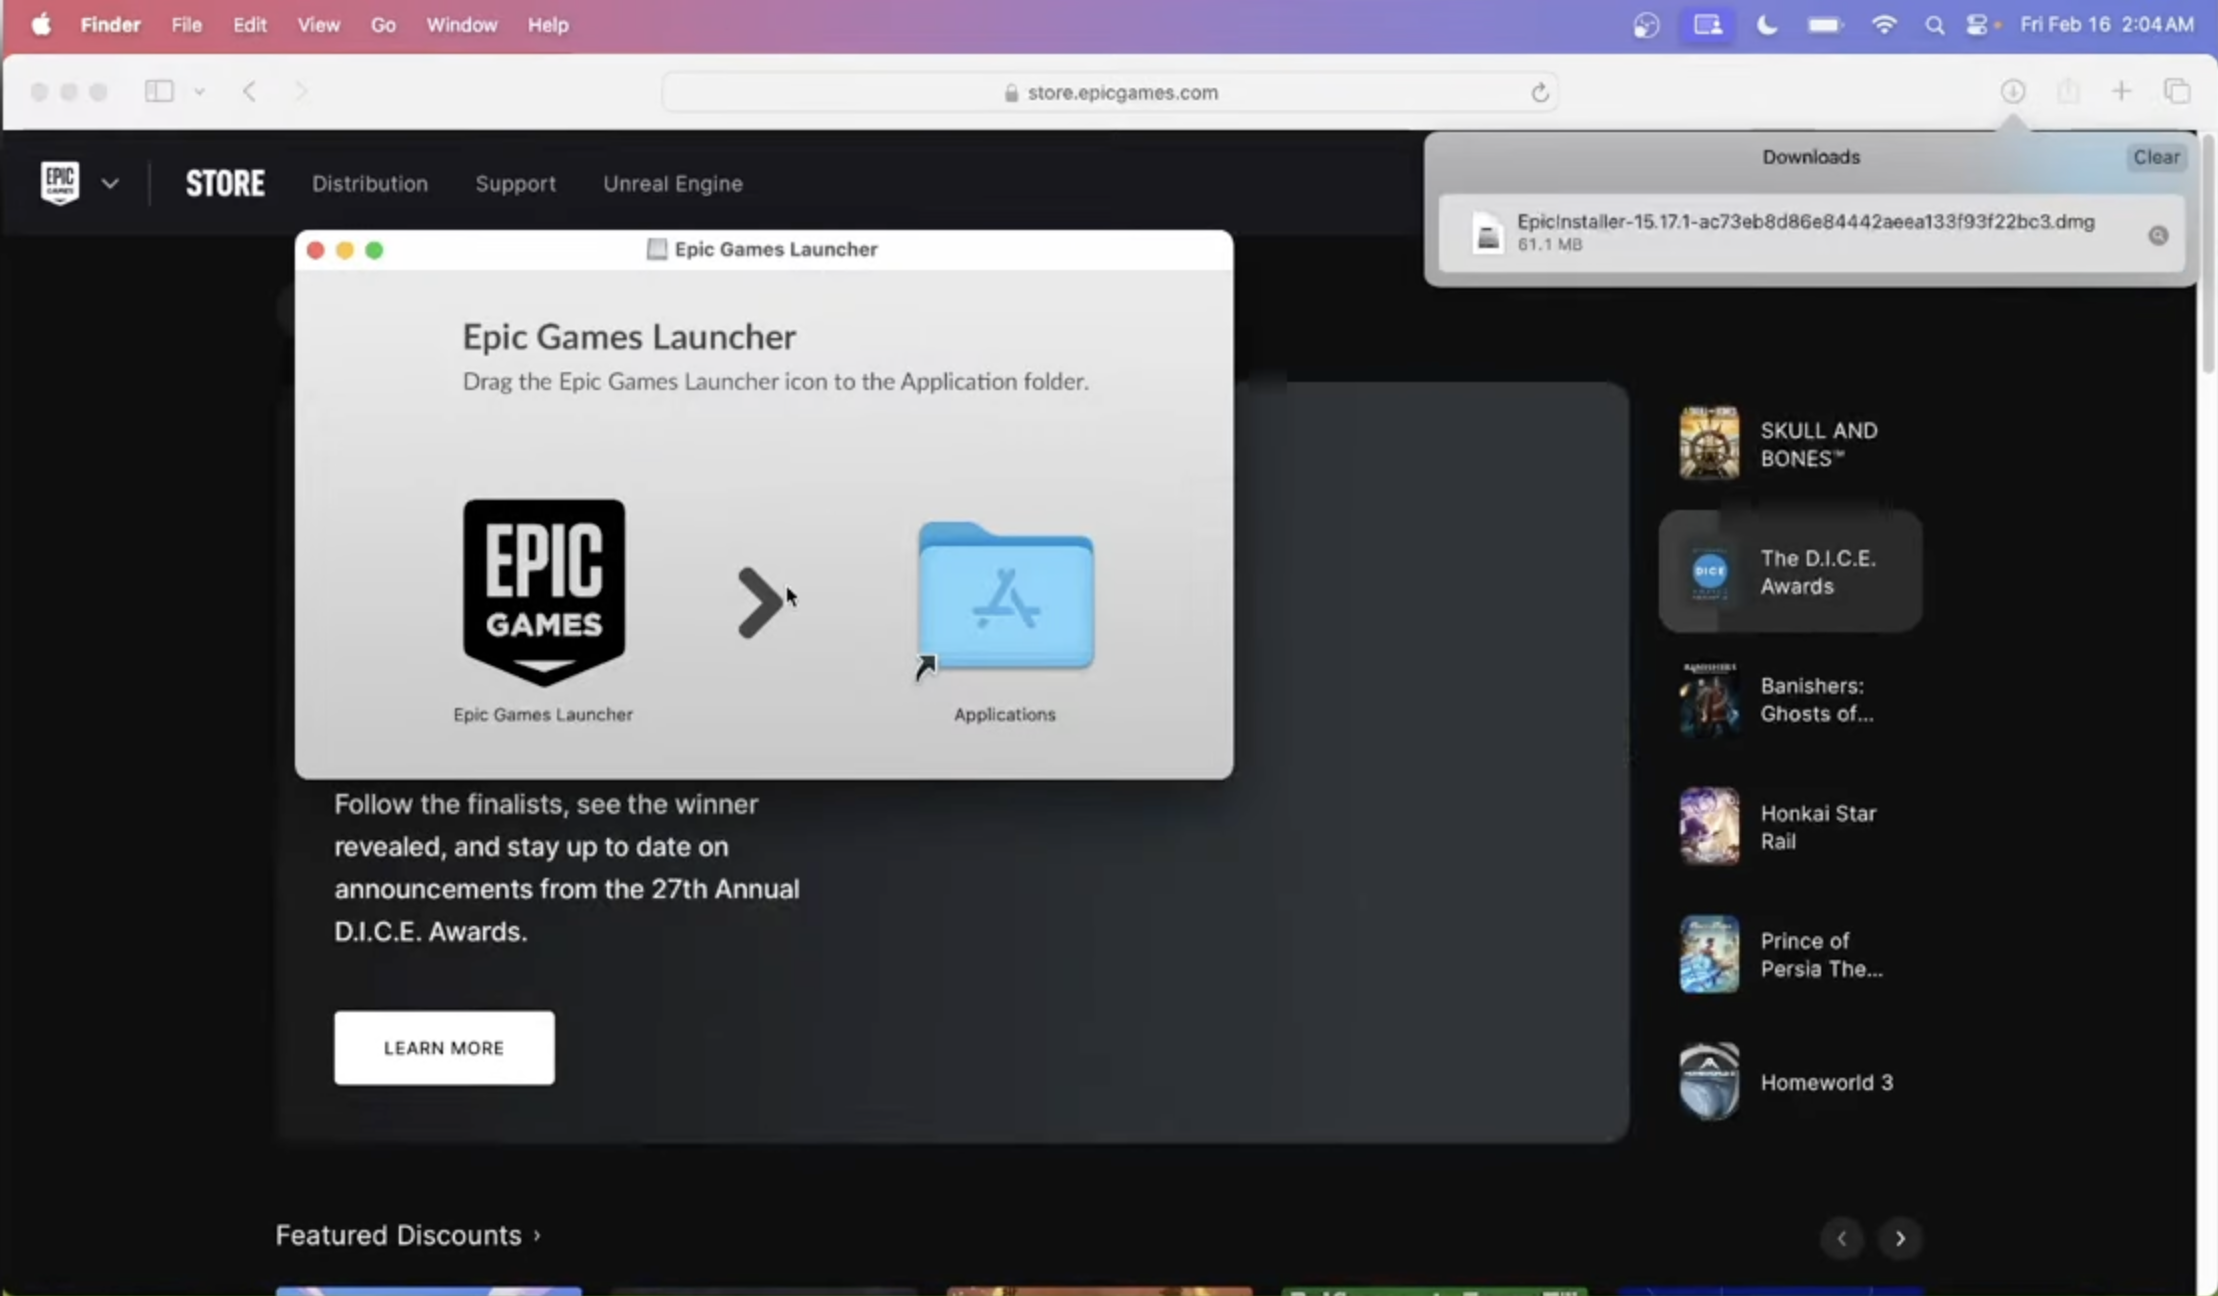Click the Safari reload page icon
This screenshot has height=1296, width=2218.
1540,93
